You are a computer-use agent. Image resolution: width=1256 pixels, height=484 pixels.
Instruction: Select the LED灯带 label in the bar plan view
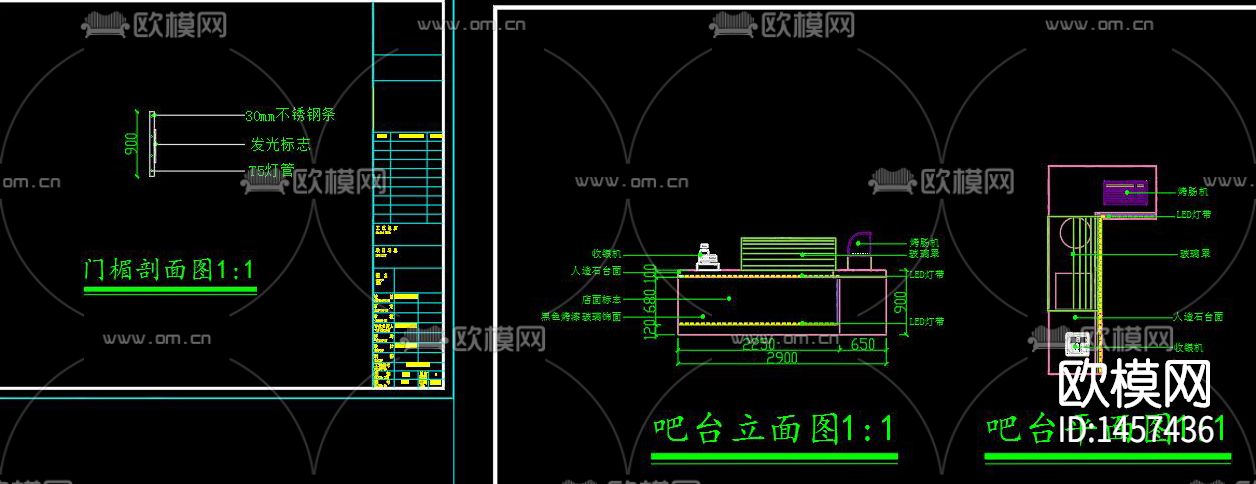pos(1193,215)
